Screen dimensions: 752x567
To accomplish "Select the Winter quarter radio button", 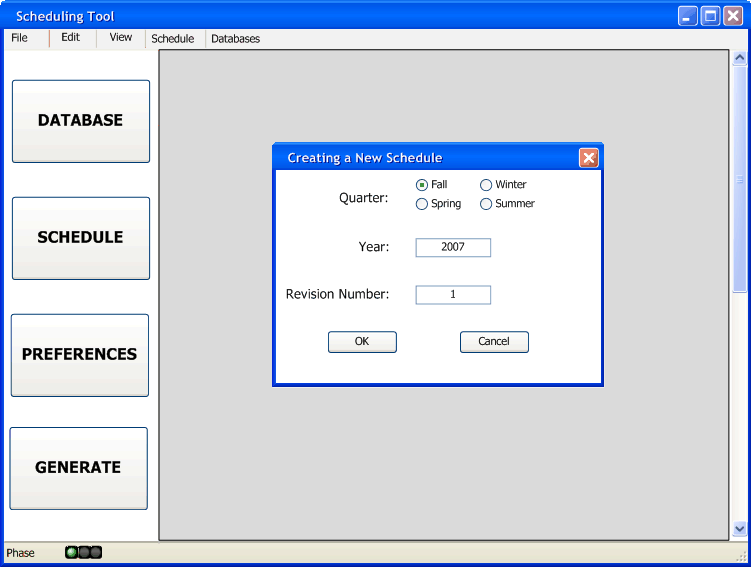I will 486,185.
